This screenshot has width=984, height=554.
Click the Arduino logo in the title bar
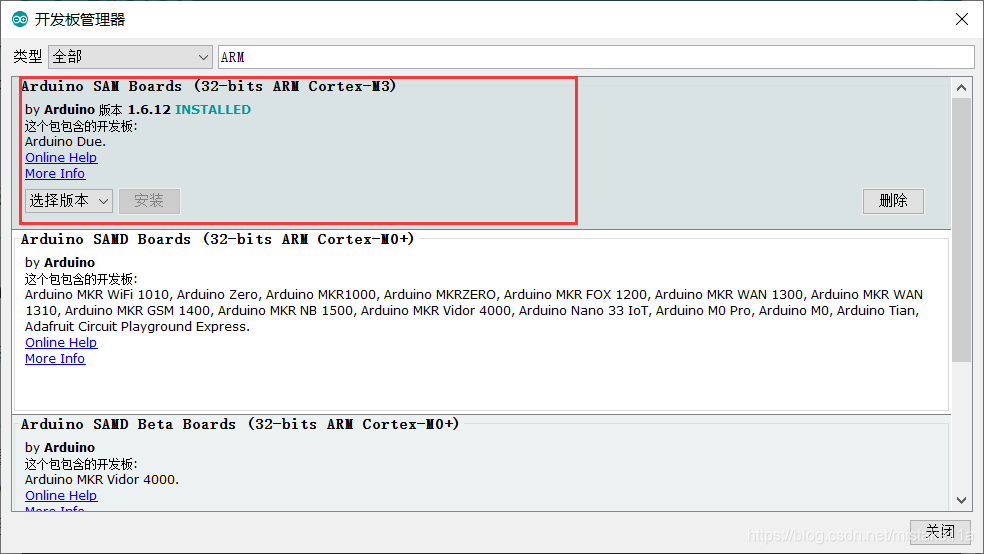(x=20, y=19)
